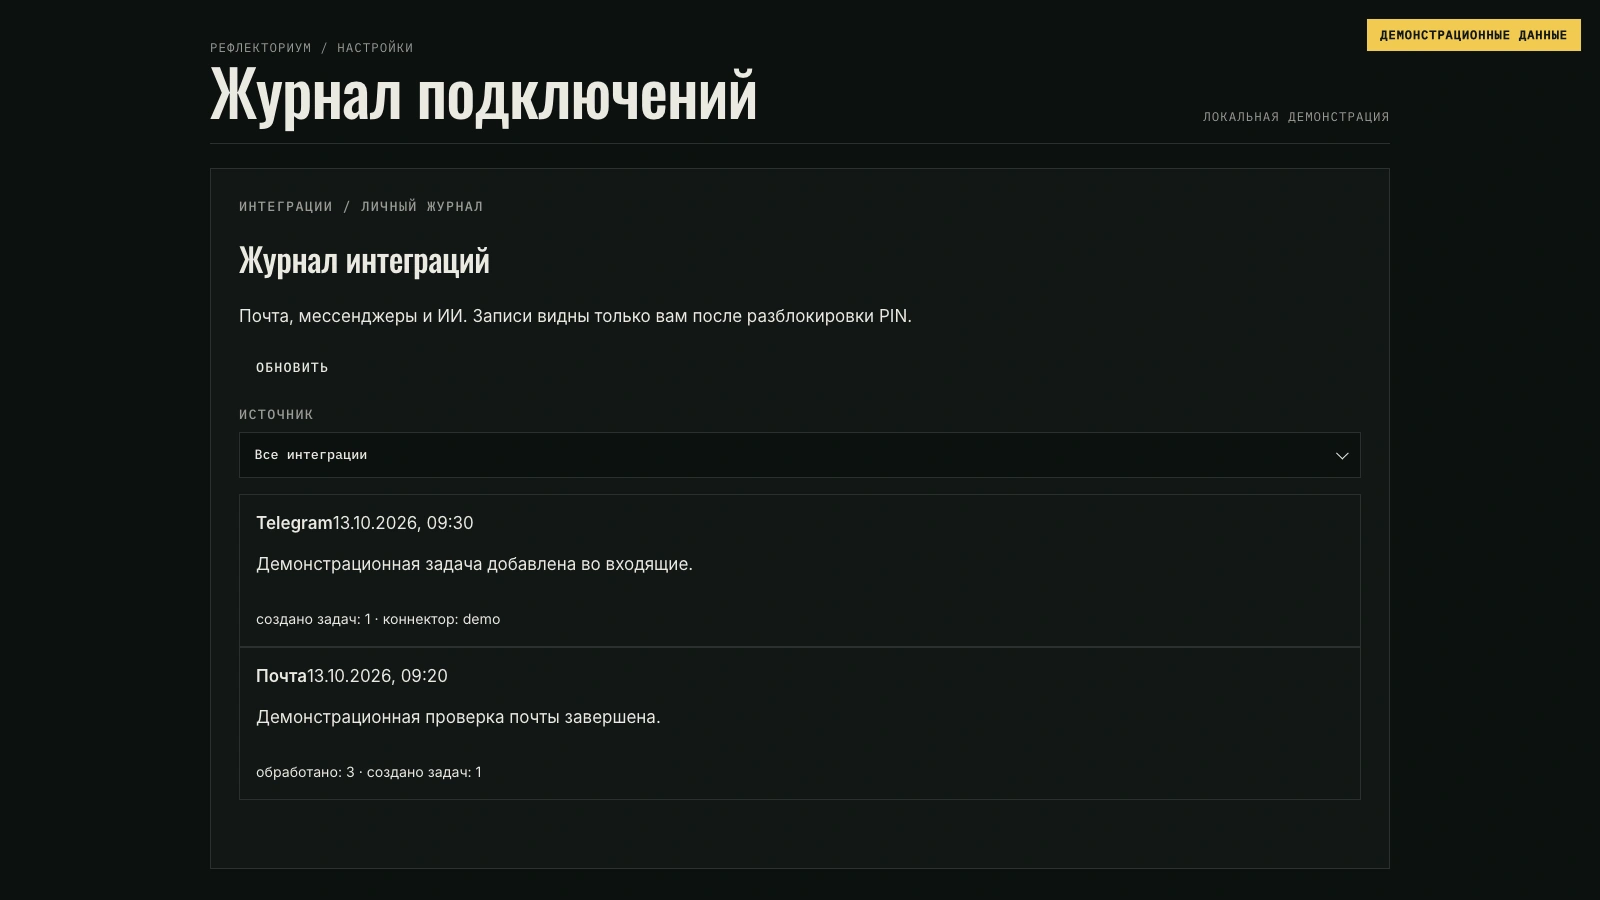1600x900 pixels.
Task: Click the Источник field label
Action: click(276, 414)
